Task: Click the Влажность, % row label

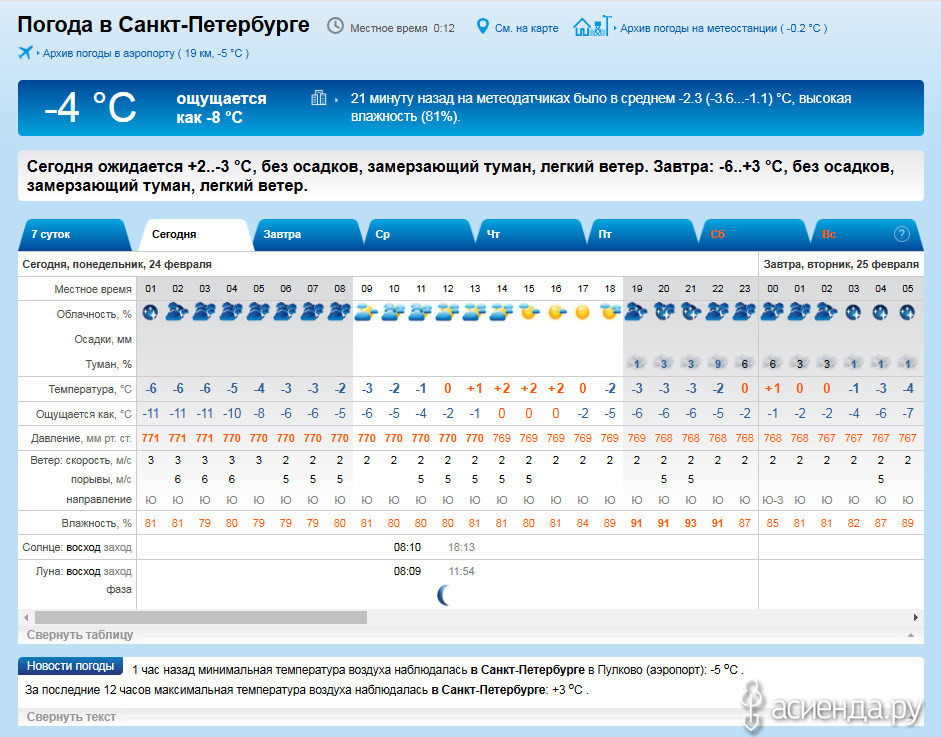Action: pos(96,523)
